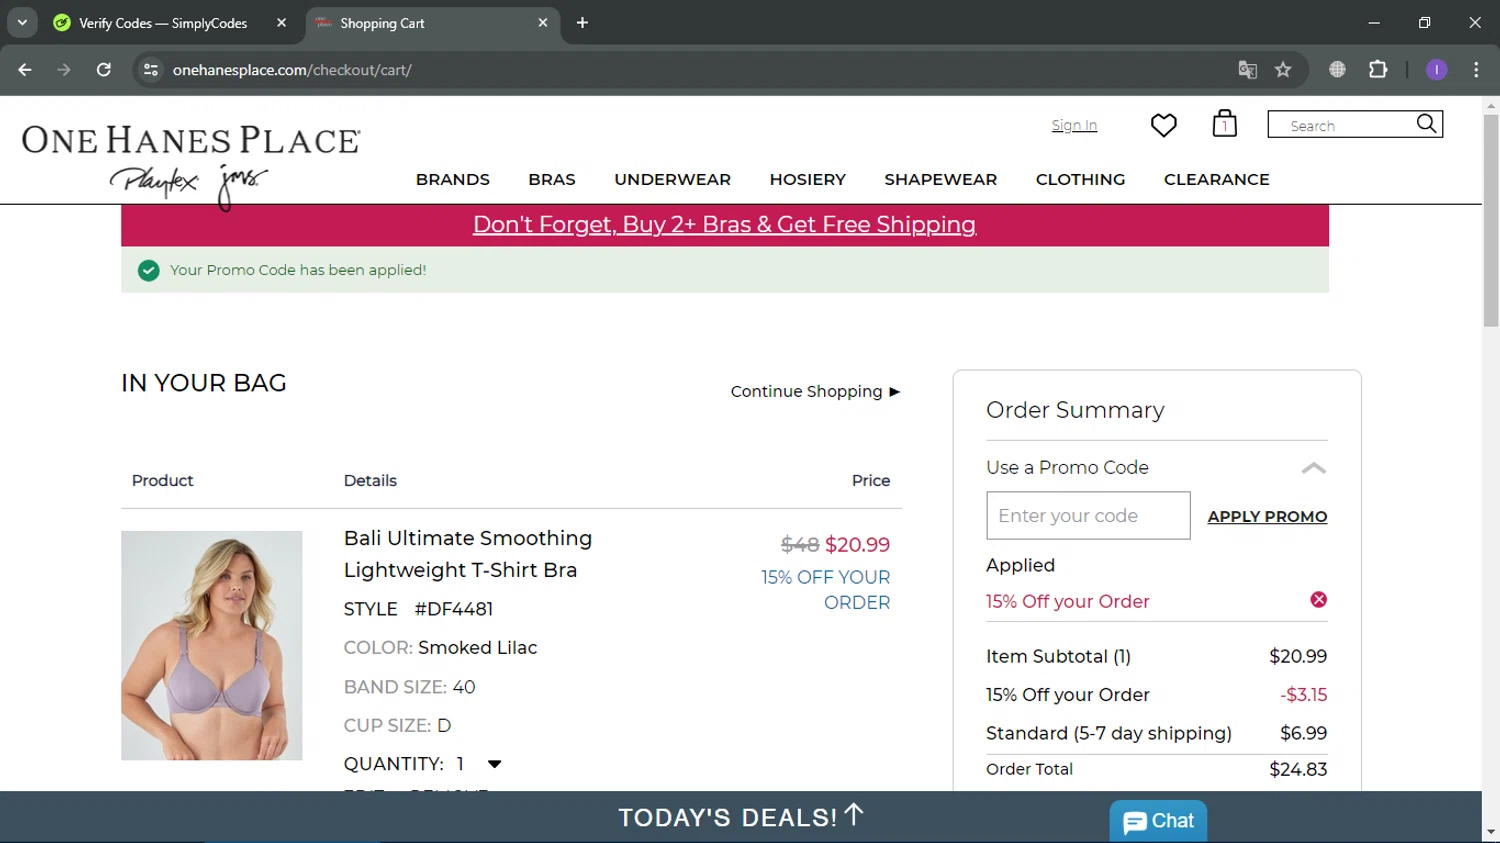The width and height of the screenshot is (1500, 843).
Task: Open the HOSIERY menu
Action: (807, 180)
